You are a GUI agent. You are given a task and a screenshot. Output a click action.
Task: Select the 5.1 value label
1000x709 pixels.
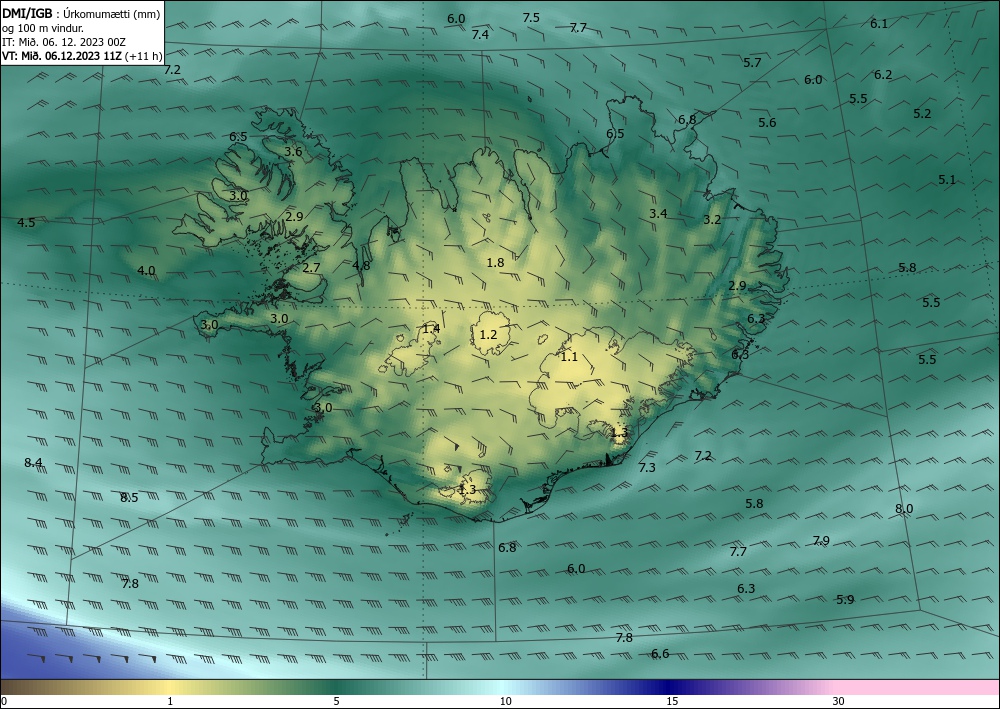tap(947, 180)
